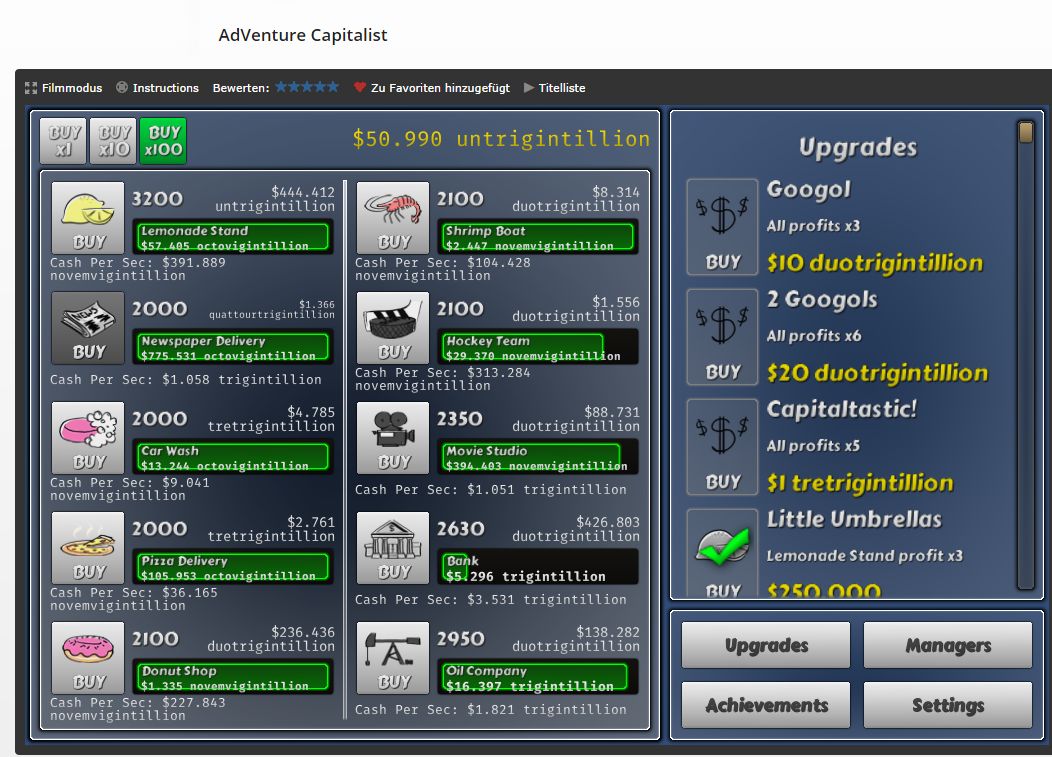Image resolution: width=1052 pixels, height=757 pixels.
Task: Click the Pizza Delivery pizza icon
Action: (88, 547)
